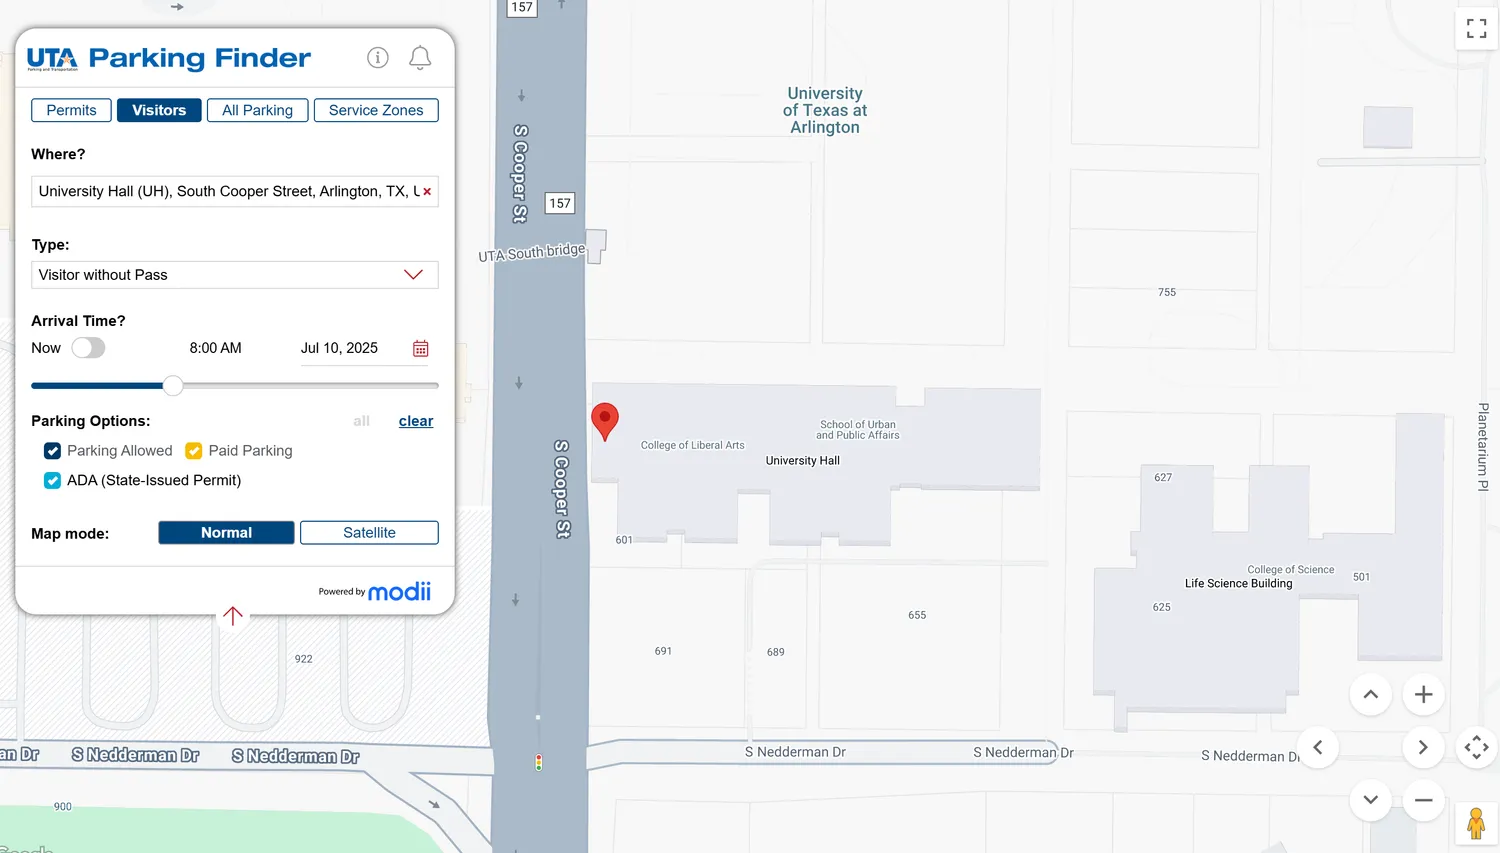
Task: Switch to the Permits tab
Action: coord(71,110)
